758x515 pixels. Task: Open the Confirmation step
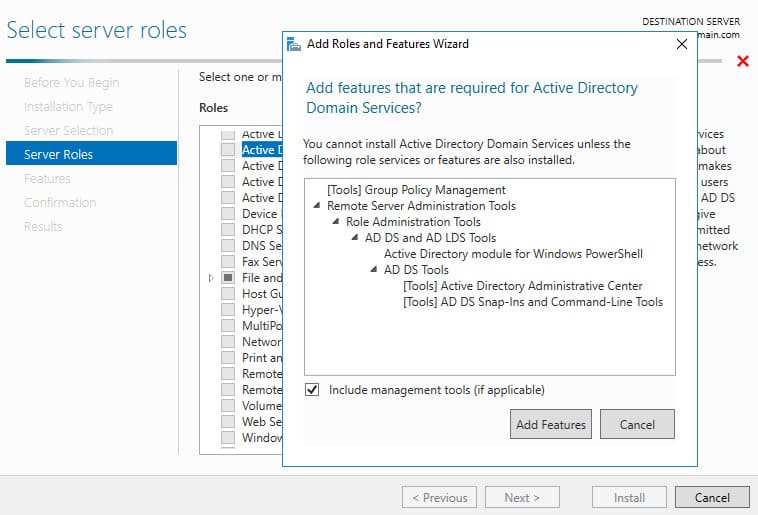coord(60,203)
